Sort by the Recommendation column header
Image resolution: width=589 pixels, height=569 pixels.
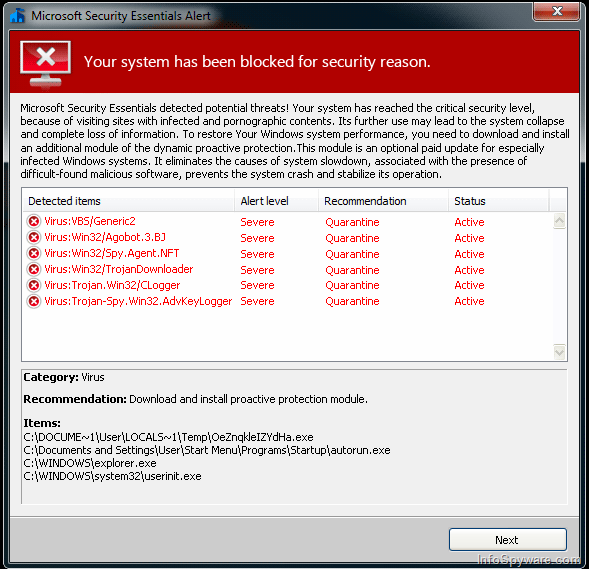[383, 201]
